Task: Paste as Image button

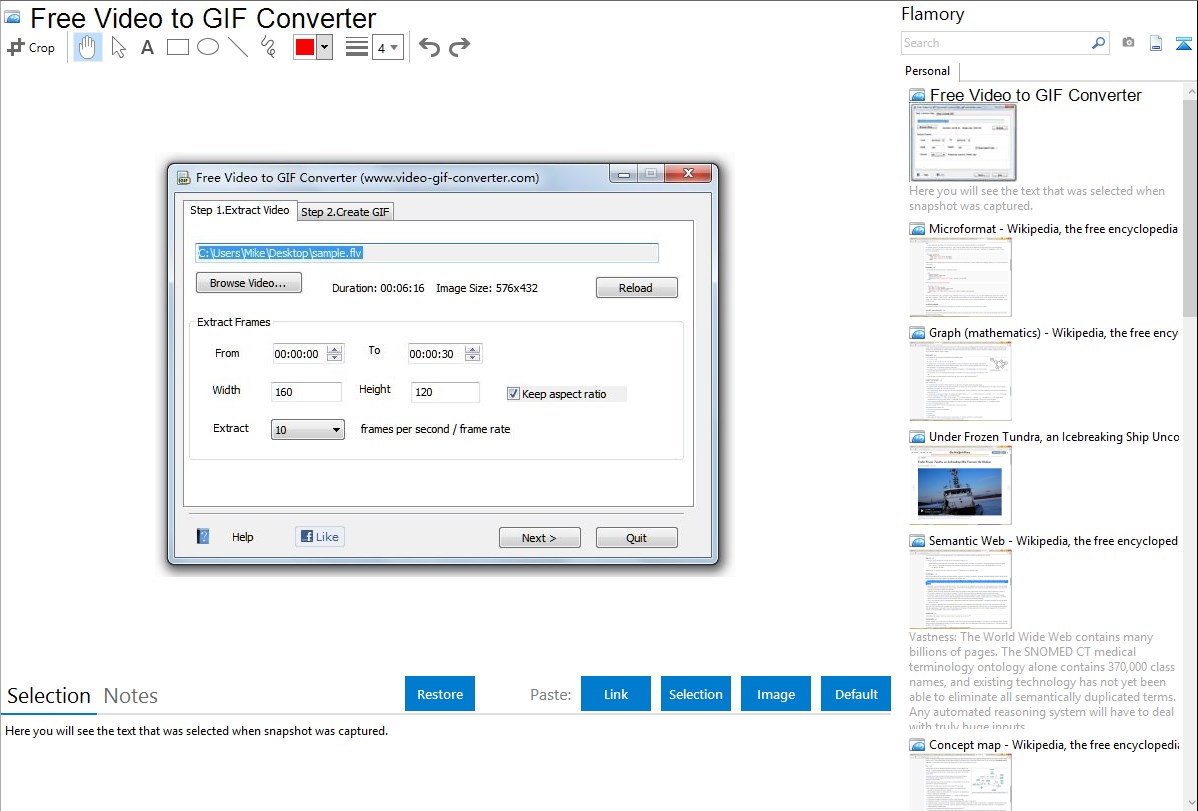Action: pos(775,694)
